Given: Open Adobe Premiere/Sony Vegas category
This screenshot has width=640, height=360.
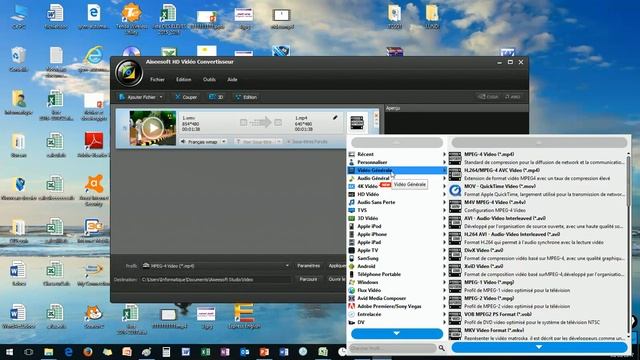Looking at the screenshot, I should pos(397,306).
